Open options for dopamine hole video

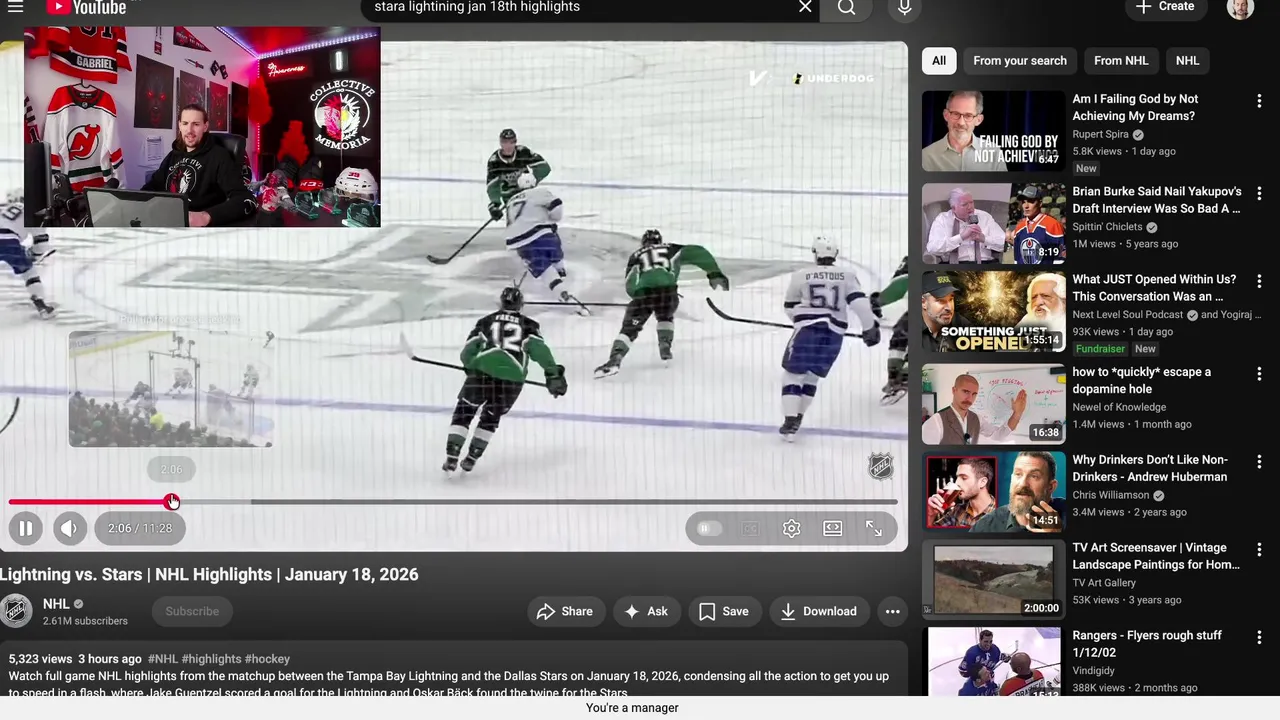point(1259,374)
